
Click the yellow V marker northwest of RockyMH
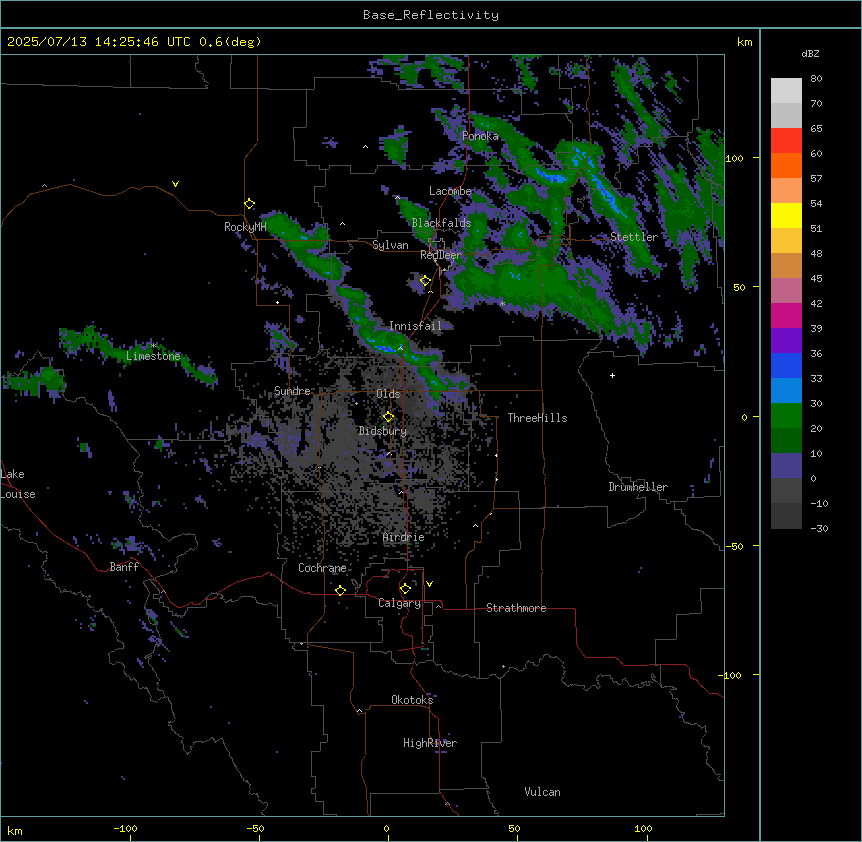(x=175, y=184)
